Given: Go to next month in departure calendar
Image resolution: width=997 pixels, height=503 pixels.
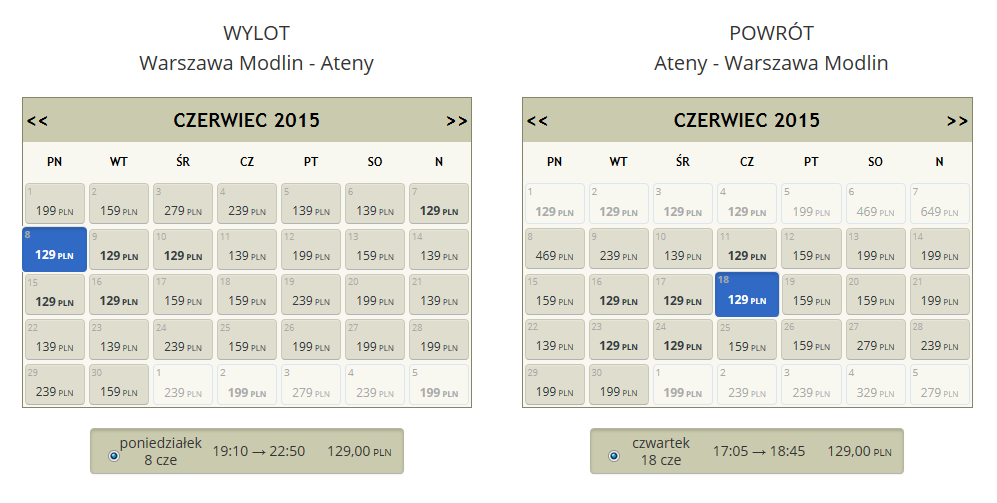Looking at the screenshot, I should coord(457,121).
